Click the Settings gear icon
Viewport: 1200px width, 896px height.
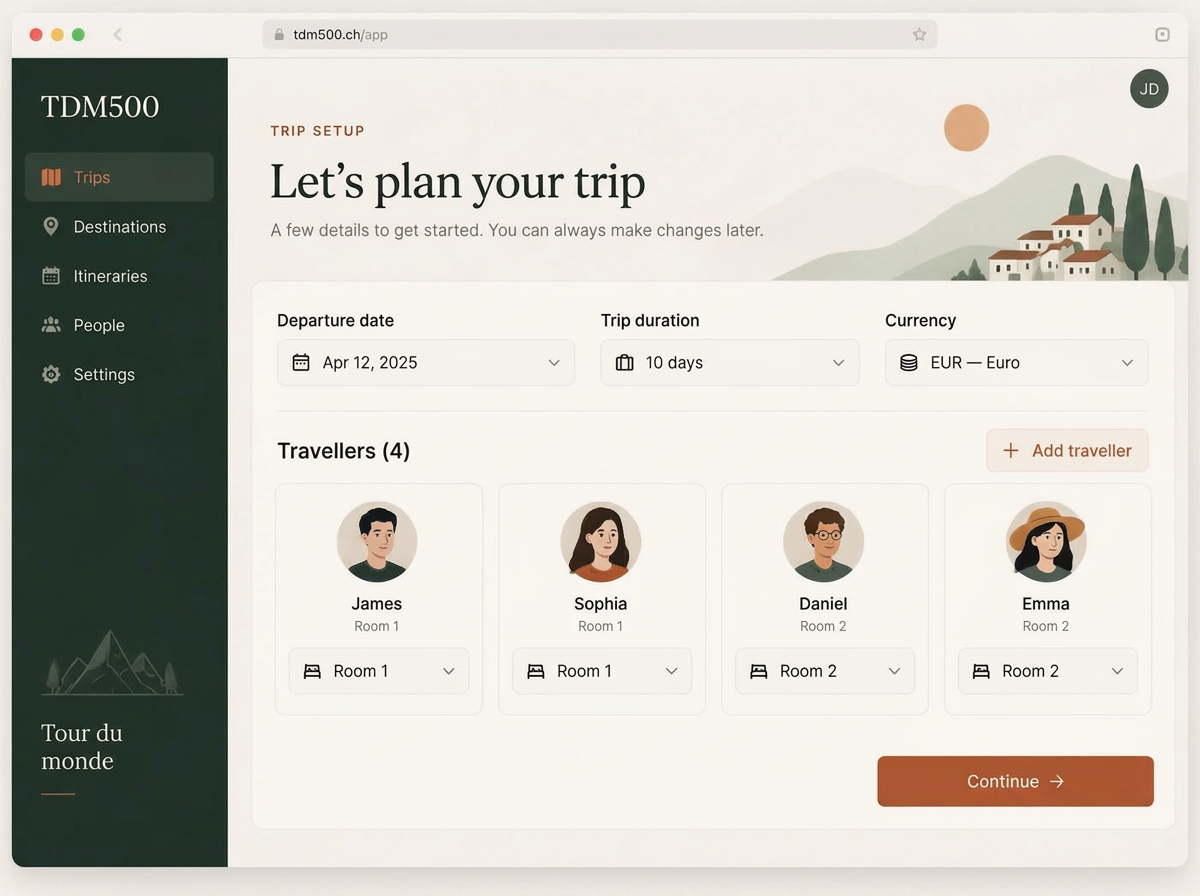[51, 374]
